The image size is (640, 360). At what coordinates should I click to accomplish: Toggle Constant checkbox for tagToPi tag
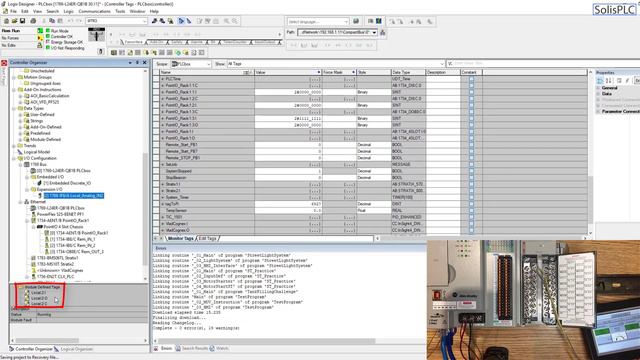tap(471, 204)
